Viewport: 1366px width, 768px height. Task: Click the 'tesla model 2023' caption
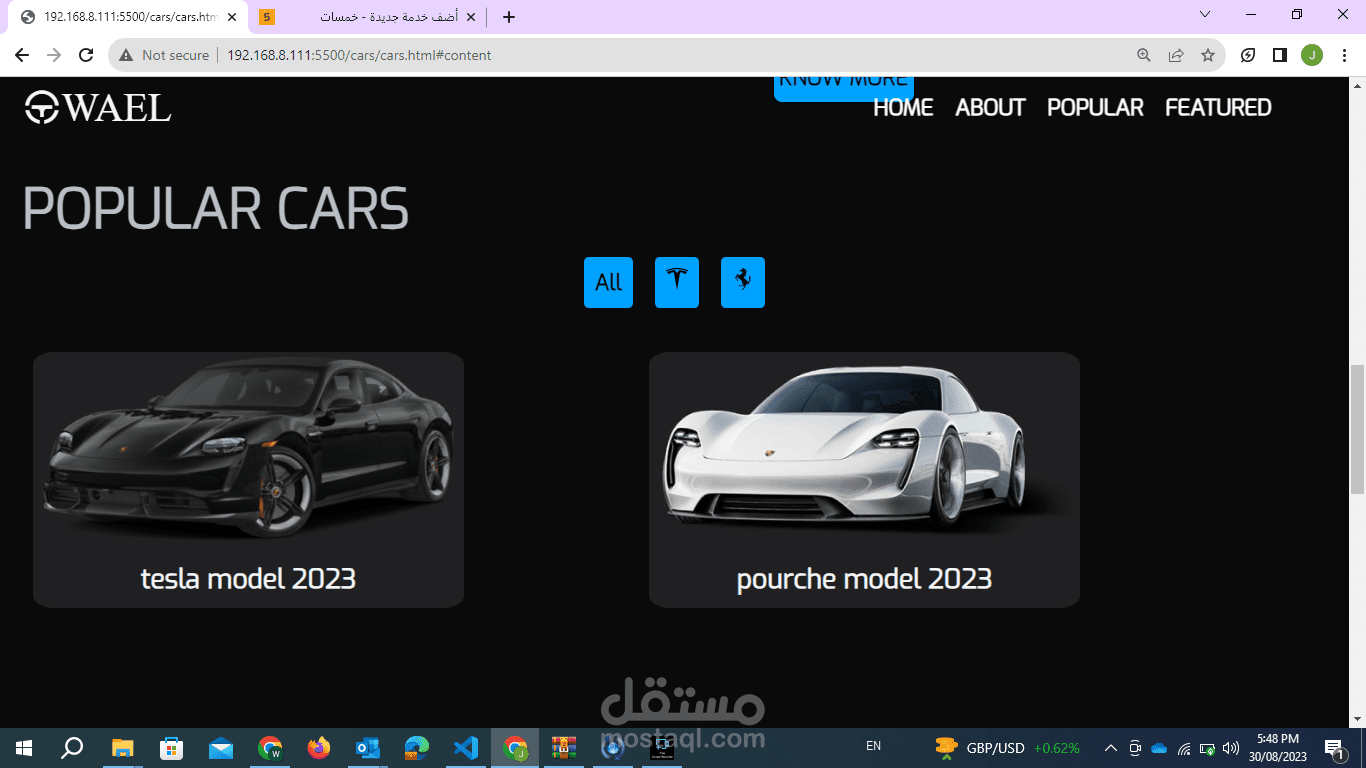[248, 578]
